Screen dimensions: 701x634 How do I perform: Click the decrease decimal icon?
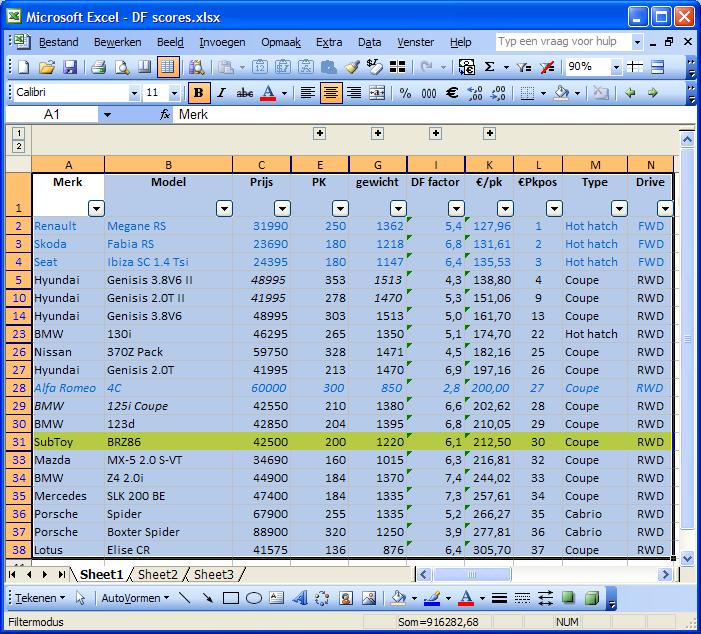coord(498,93)
